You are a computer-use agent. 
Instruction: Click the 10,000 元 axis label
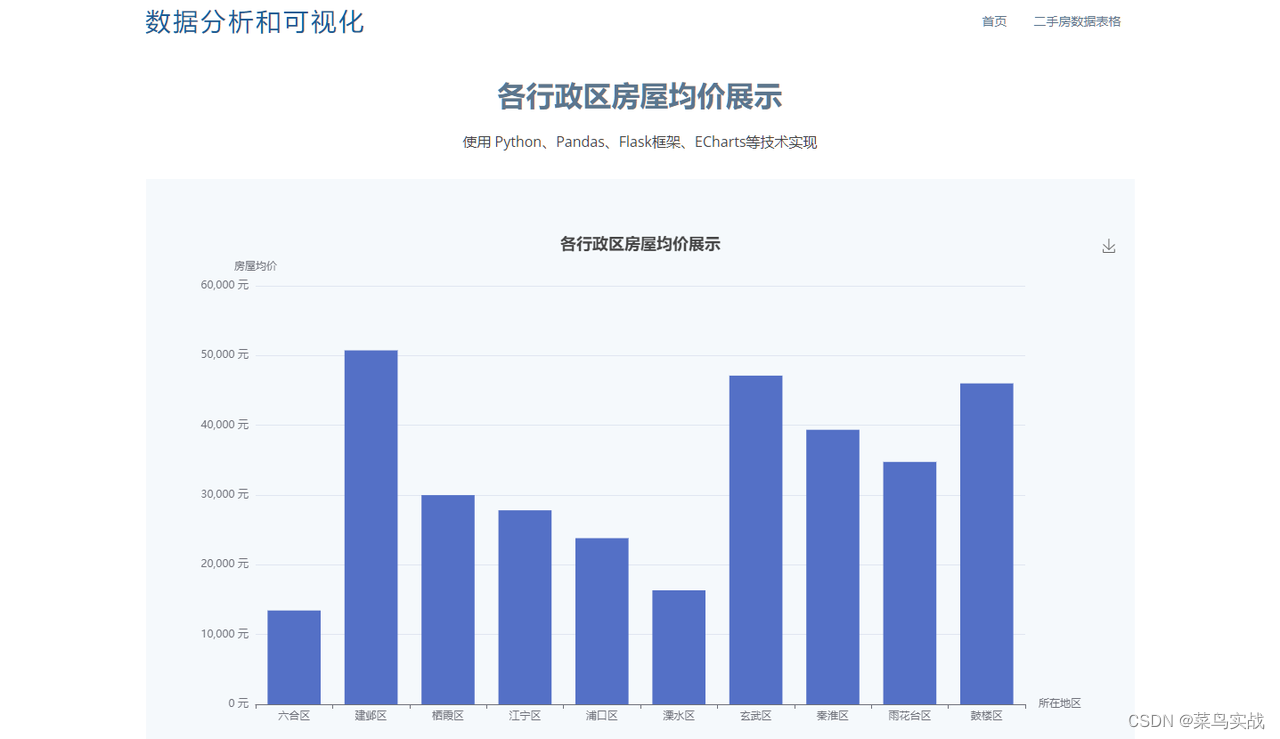[x=225, y=634]
